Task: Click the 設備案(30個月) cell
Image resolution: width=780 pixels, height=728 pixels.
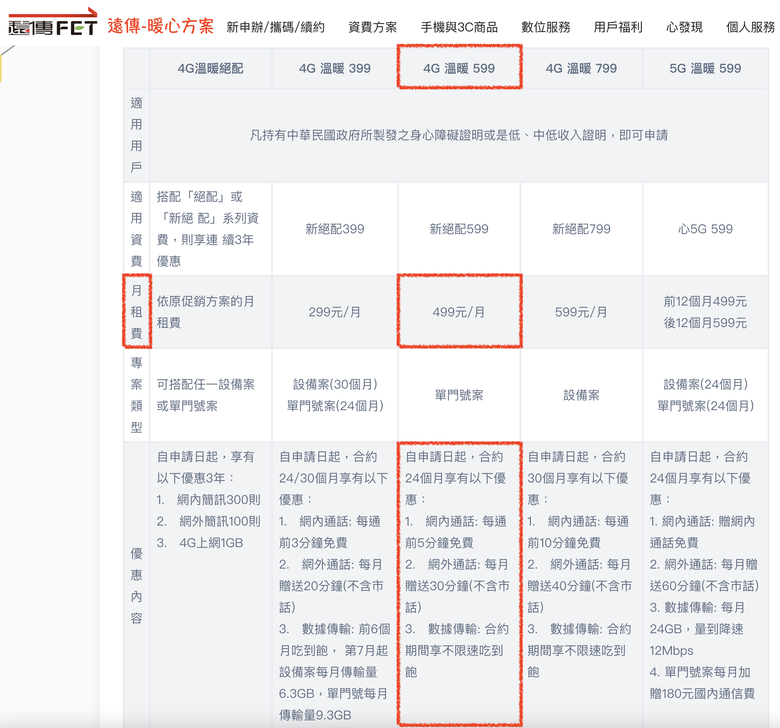Action: coord(334,395)
